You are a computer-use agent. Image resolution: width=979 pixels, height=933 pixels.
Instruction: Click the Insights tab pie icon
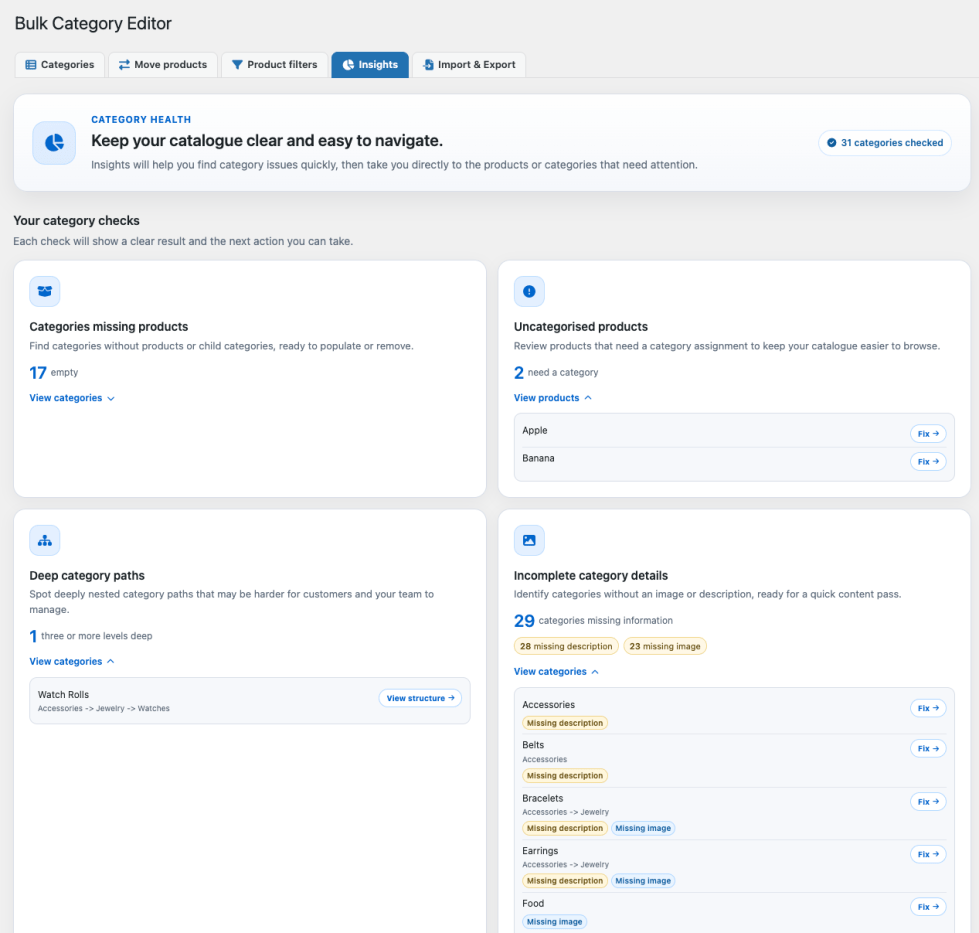point(348,64)
